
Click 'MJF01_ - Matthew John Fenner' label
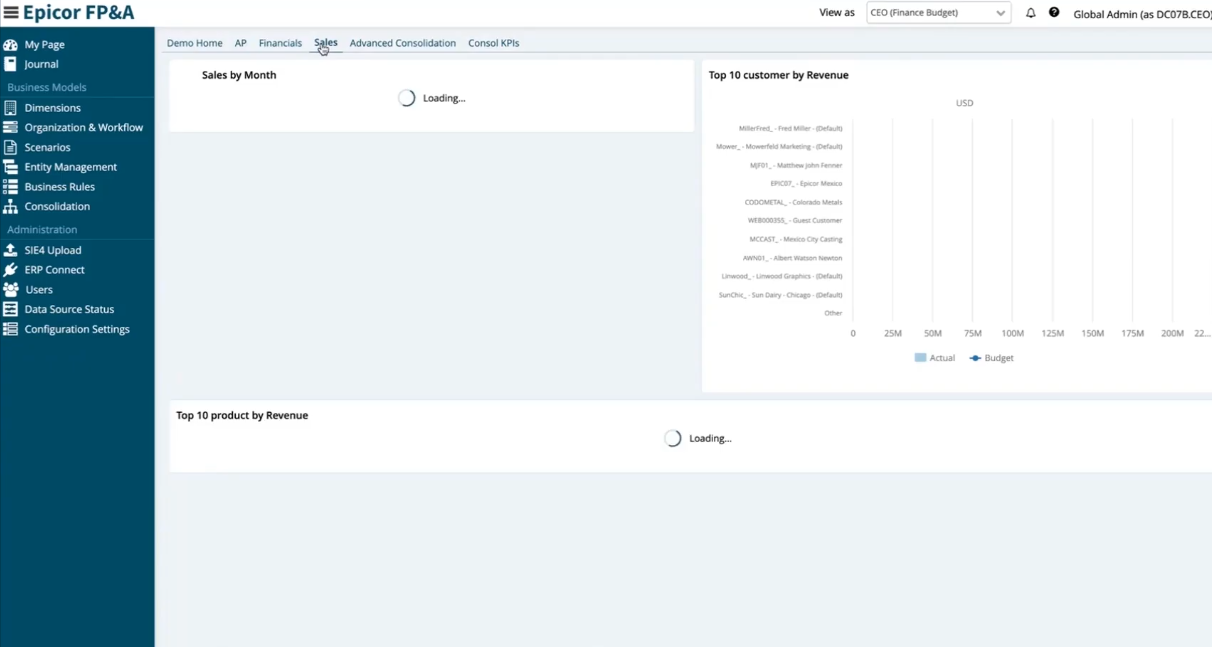click(x=796, y=166)
